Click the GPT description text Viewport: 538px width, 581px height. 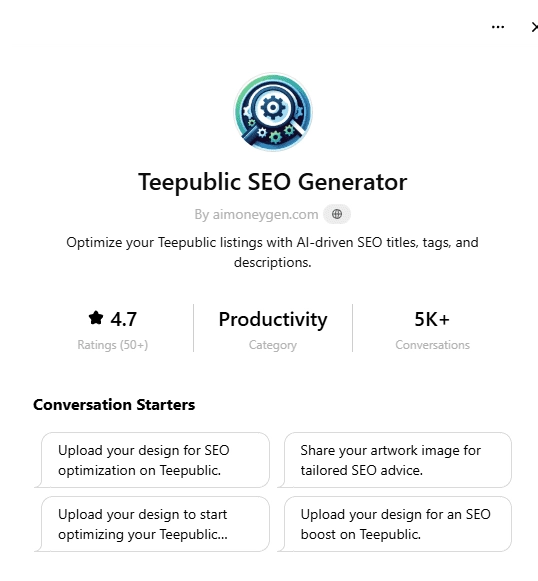[273, 252]
